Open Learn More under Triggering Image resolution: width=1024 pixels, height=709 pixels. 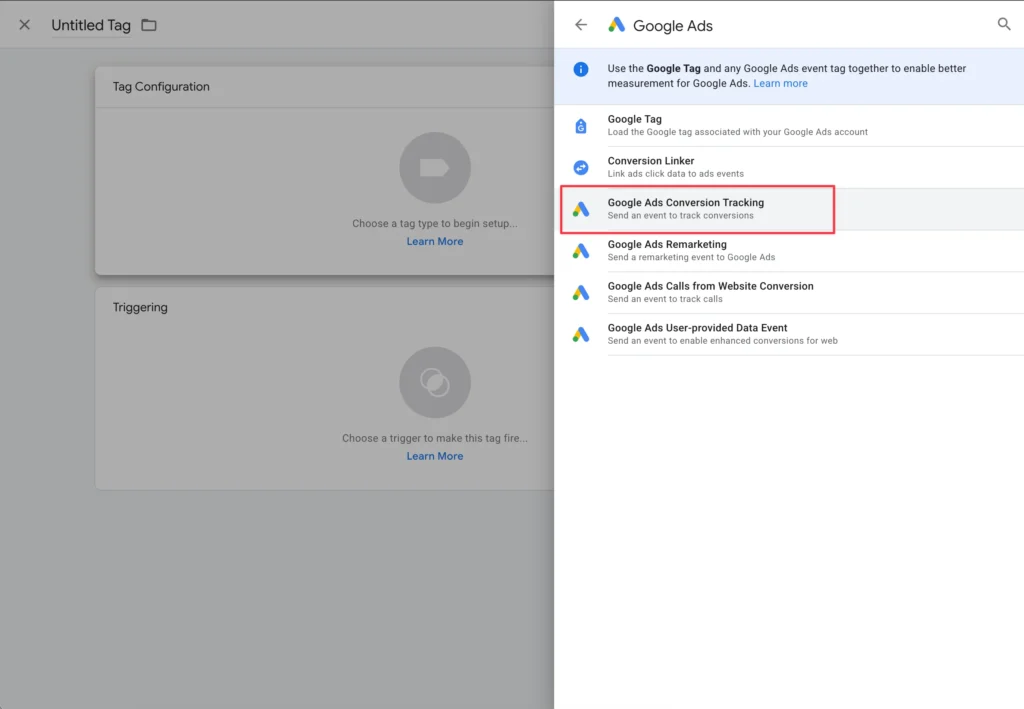coord(435,456)
